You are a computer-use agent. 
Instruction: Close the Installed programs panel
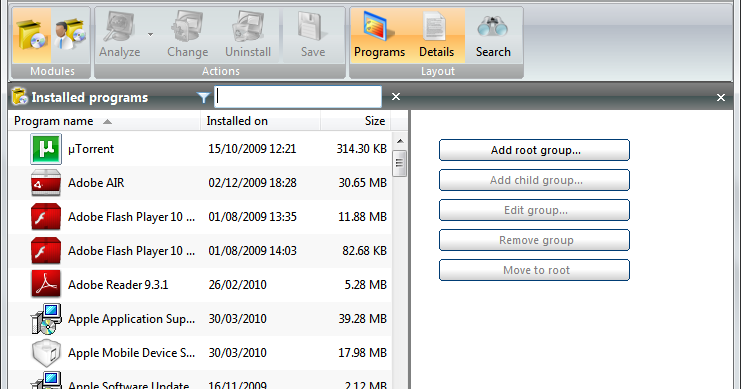coord(721,97)
